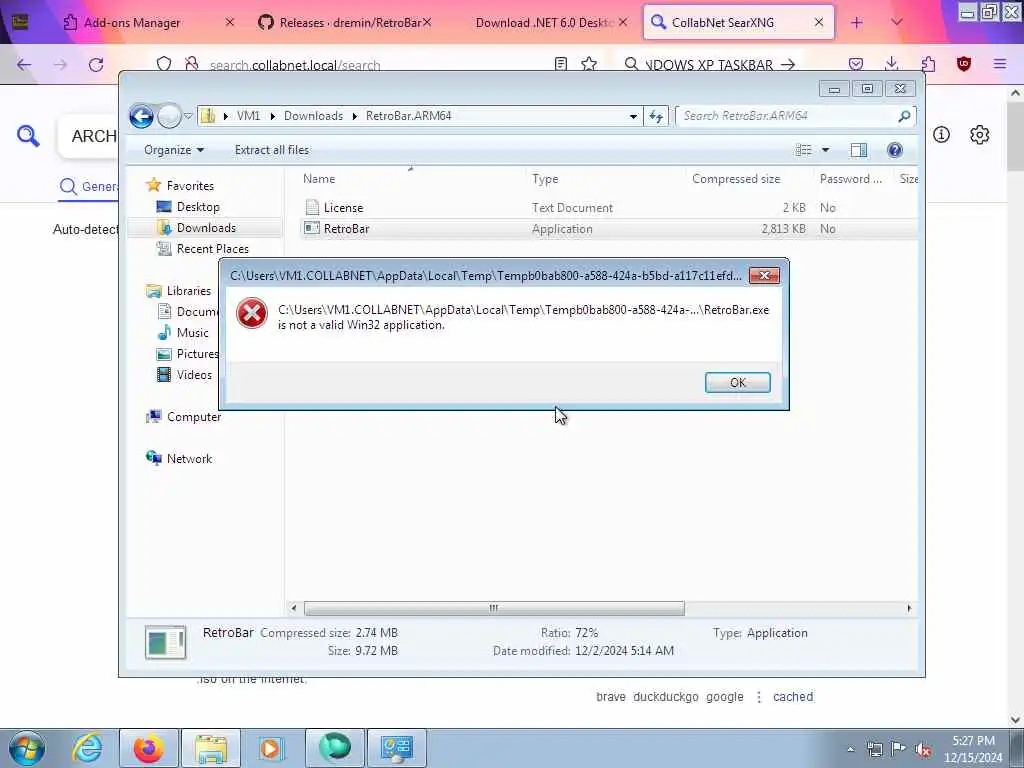This screenshot has width=1024, height=768.
Task: Open Windows Explorer taskbar button
Action: [x=211, y=748]
